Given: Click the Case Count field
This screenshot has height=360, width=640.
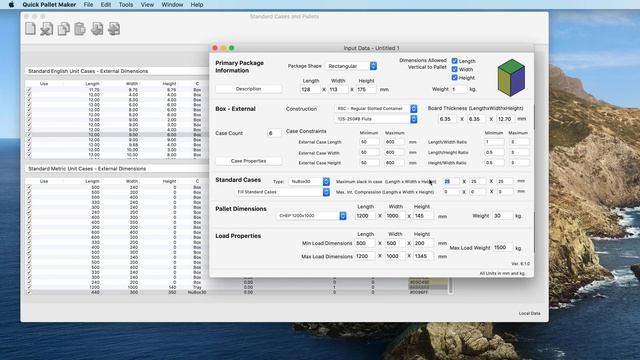Looking at the screenshot, I should [274, 133].
